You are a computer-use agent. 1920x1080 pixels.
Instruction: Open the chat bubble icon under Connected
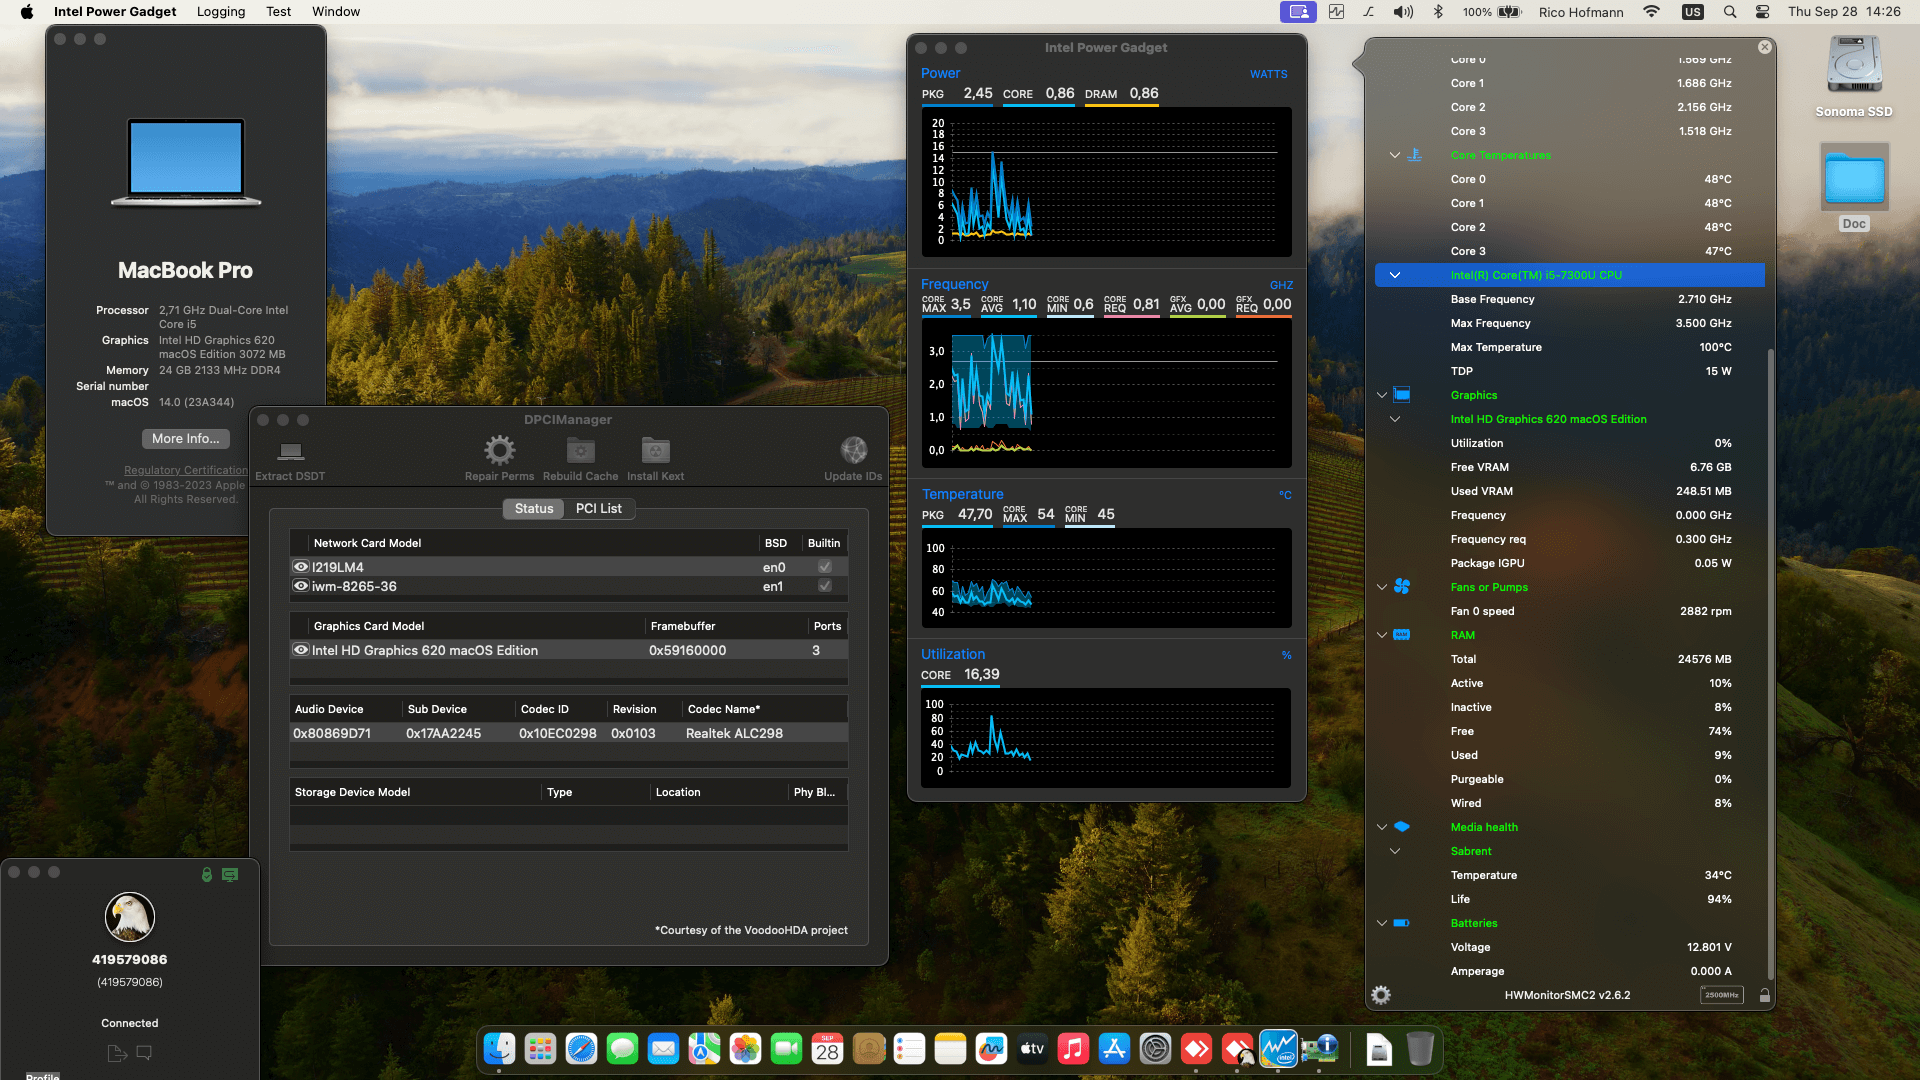point(144,1053)
